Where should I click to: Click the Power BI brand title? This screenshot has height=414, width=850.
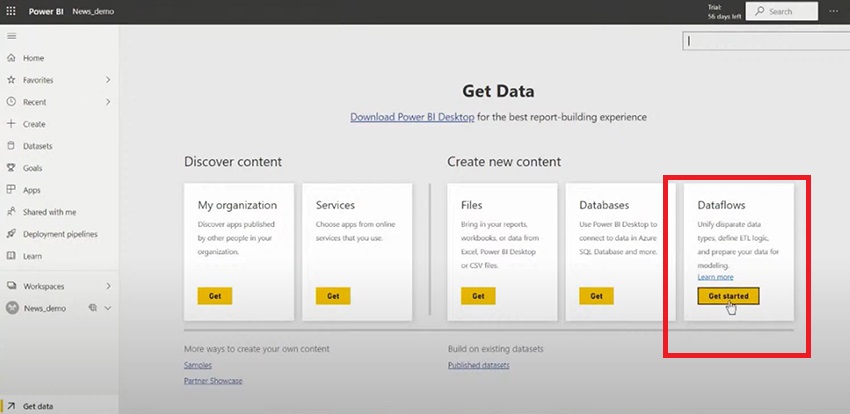pyautogui.click(x=46, y=11)
